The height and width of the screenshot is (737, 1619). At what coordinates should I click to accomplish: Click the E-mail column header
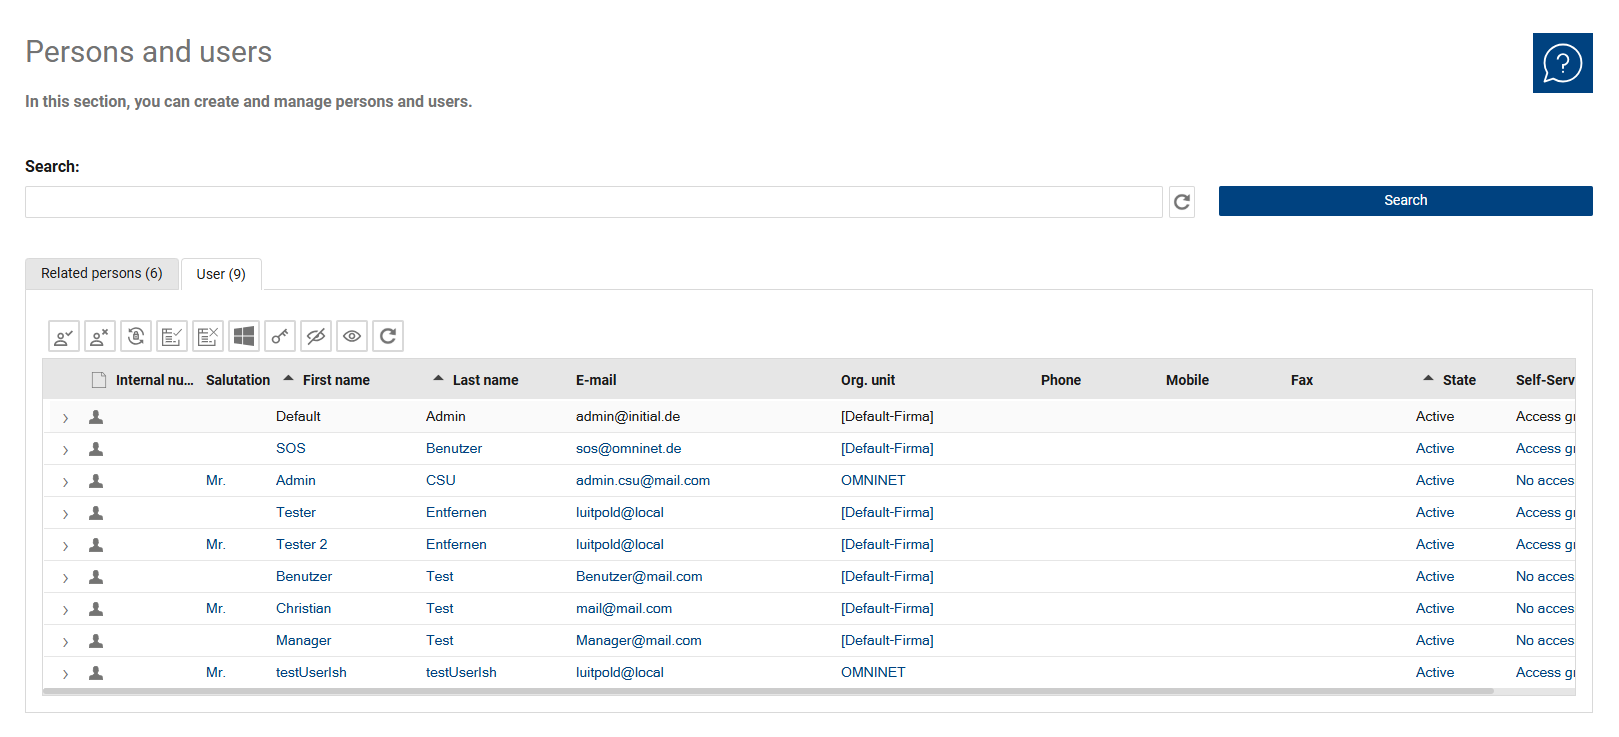[596, 380]
